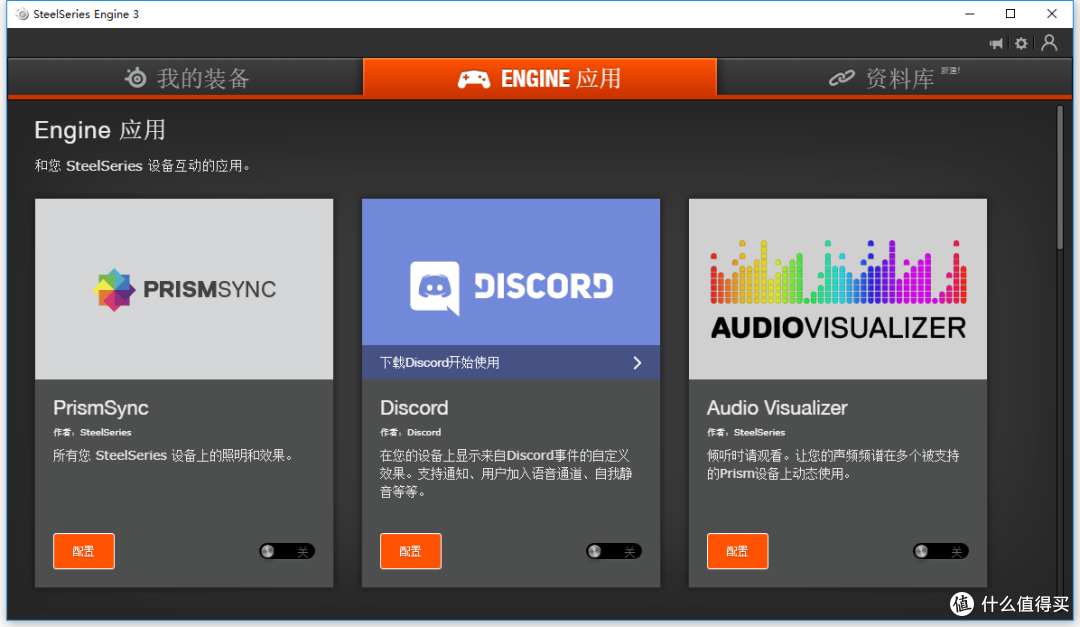This screenshot has height=627, width=1080.
Task: Click the 作者: Discord author line
Action: coord(411,433)
